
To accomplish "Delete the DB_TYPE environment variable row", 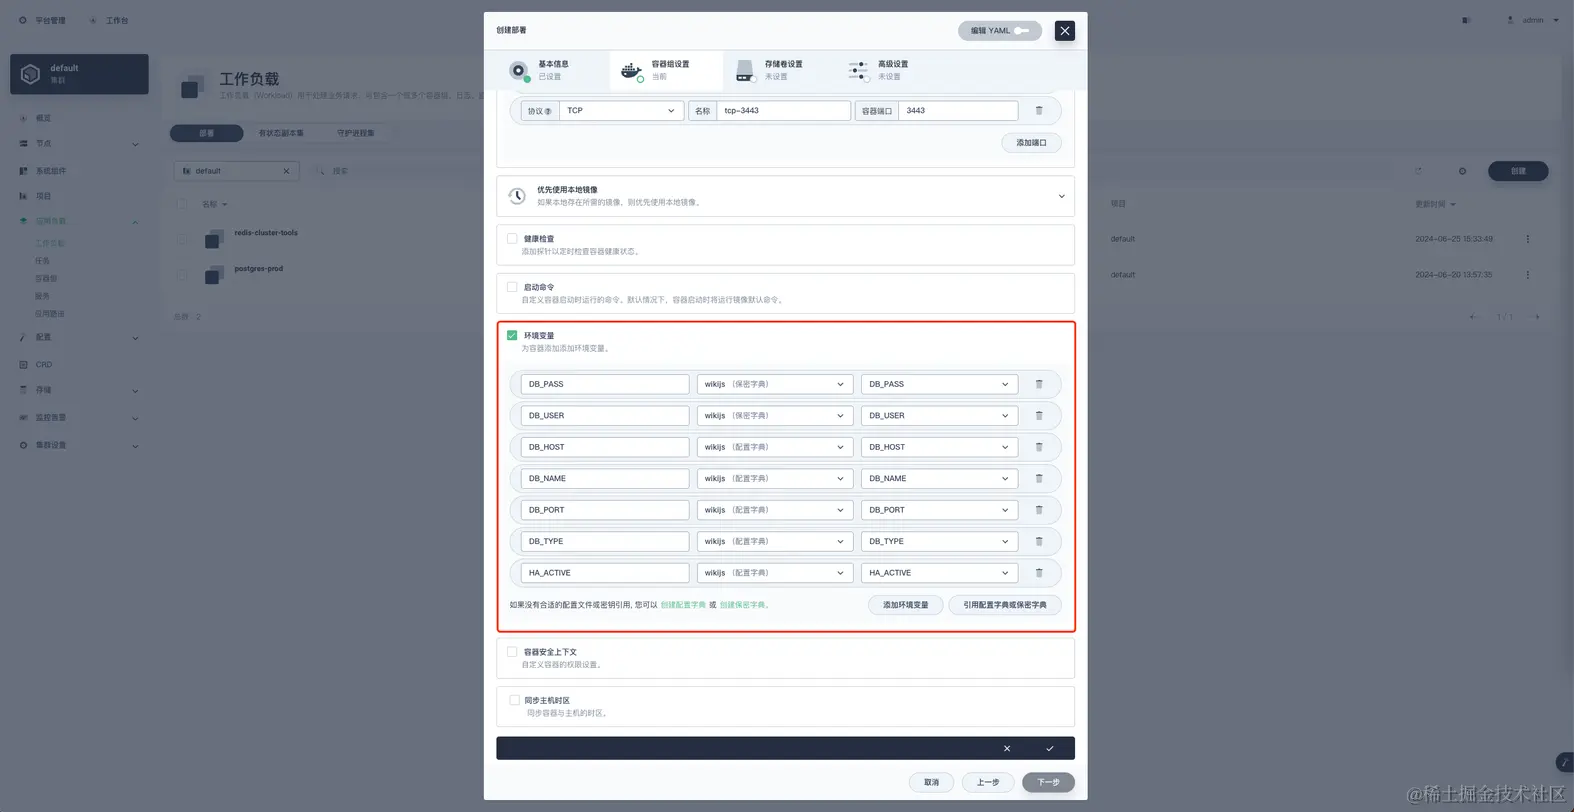I will [1039, 541].
